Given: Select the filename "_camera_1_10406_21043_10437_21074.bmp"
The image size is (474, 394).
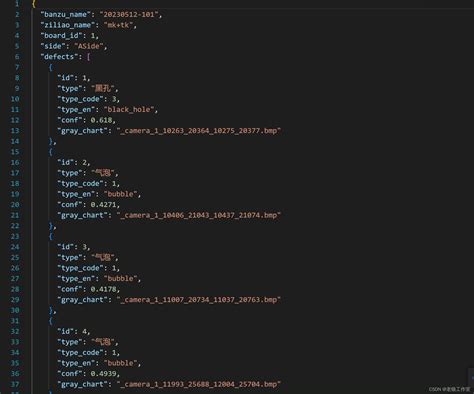Looking at the screenshot, I should [199, 215].
